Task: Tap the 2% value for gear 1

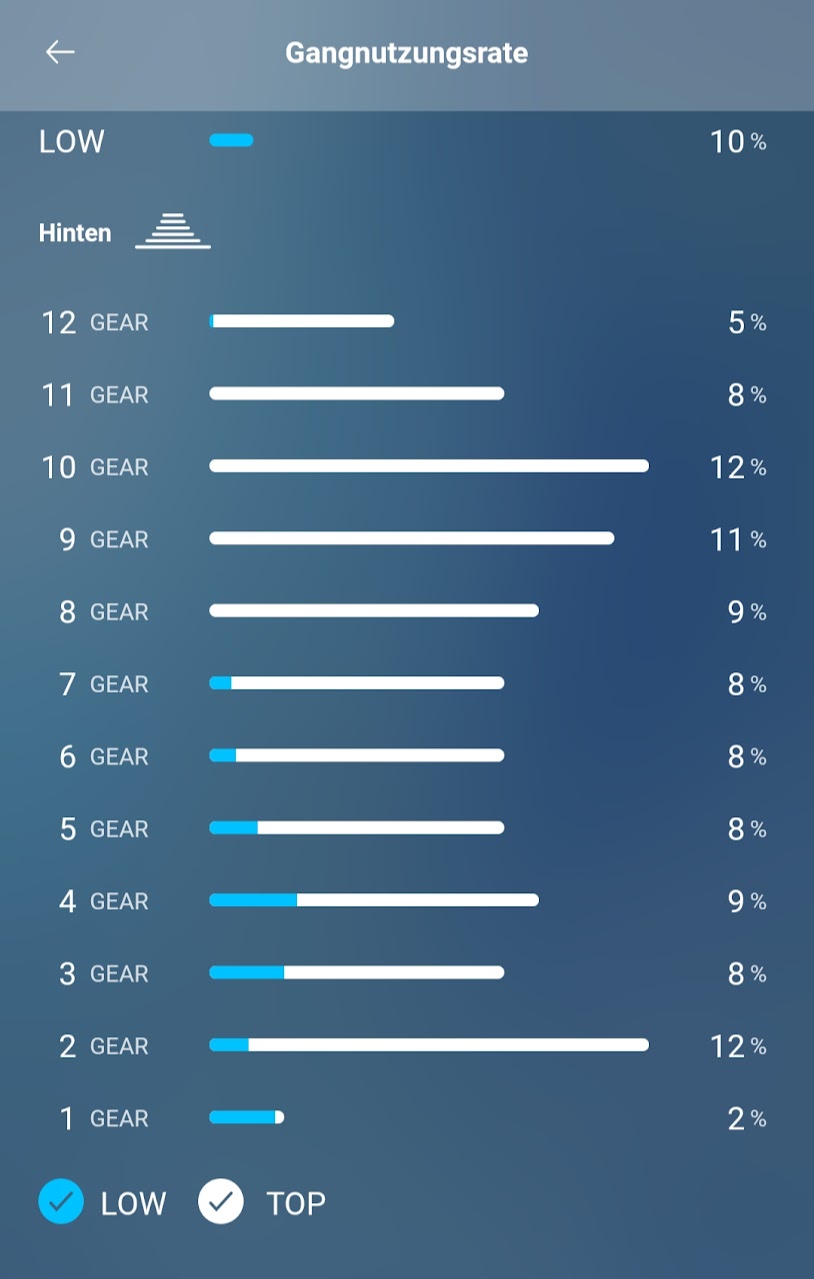Action: tap(747, 1119)
